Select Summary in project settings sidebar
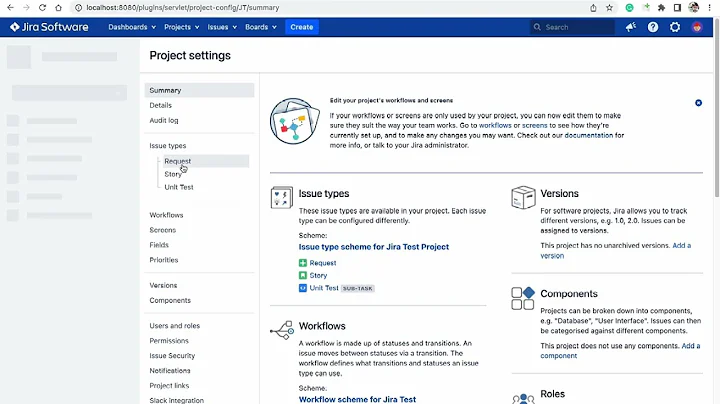Viewport: 720px width, 404px height. click(199, 90)
